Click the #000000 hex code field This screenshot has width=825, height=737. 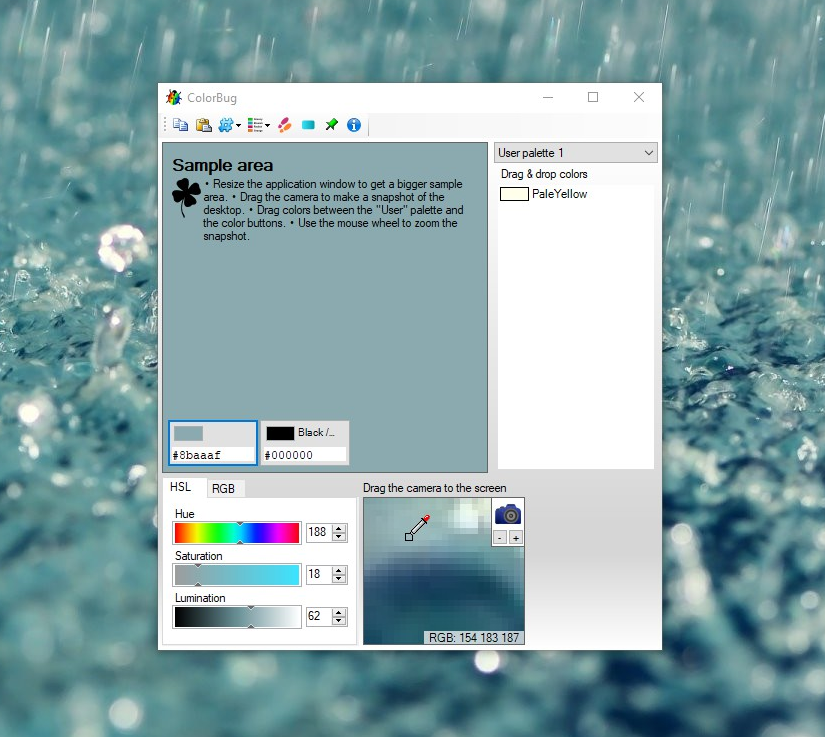(305, 455)
